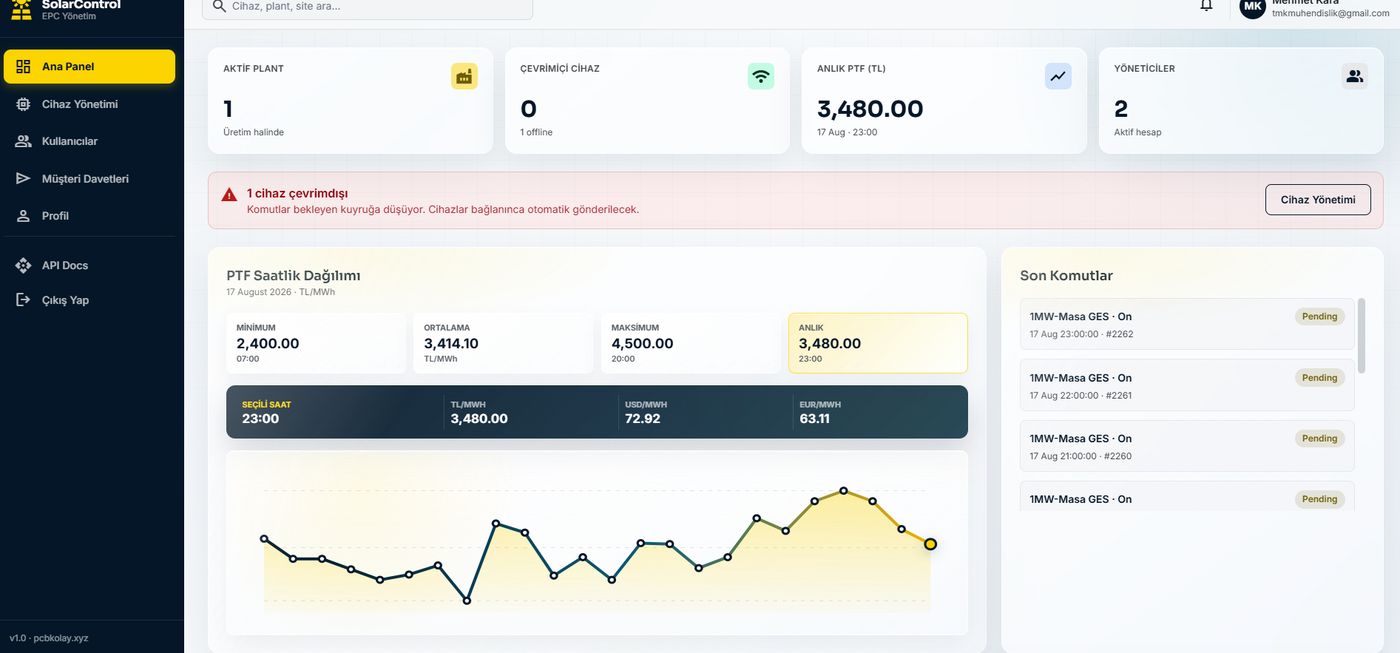The image size is (1400, 653).
Task: Click the MK user avatar
Action: tap(1253, 7)
